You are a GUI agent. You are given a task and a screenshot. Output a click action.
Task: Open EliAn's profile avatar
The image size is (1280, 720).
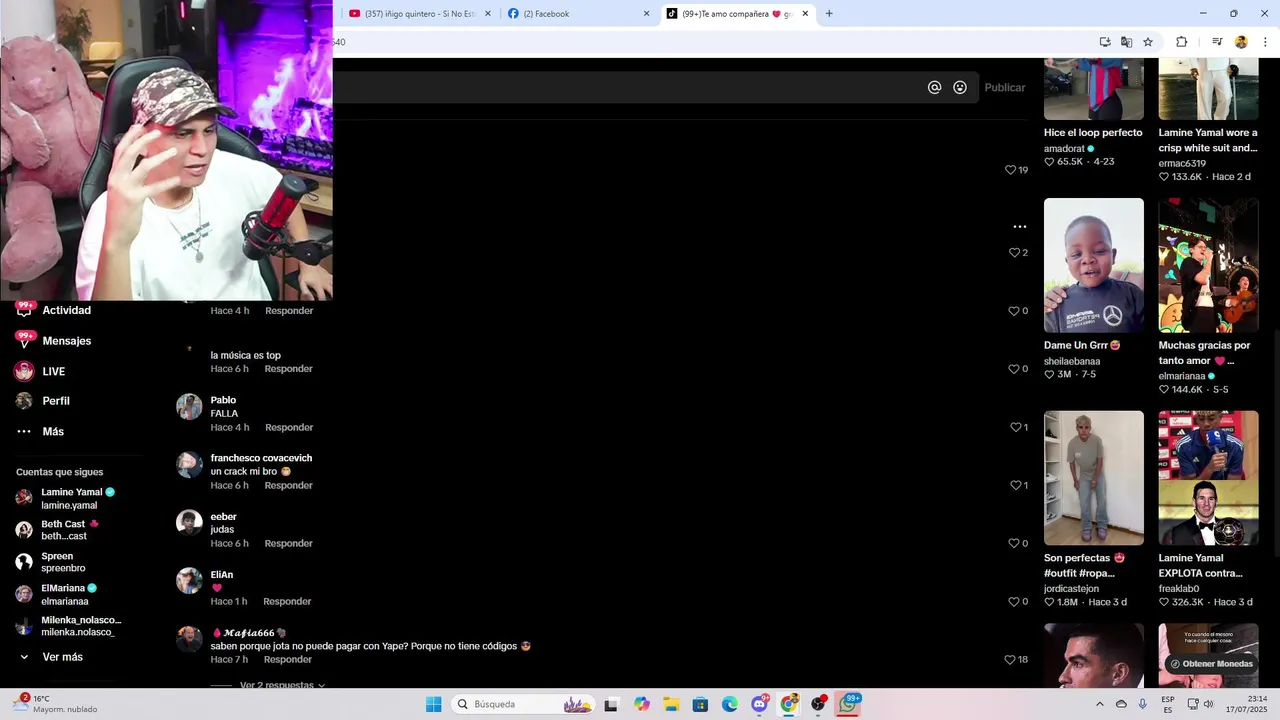pos(189,580)
